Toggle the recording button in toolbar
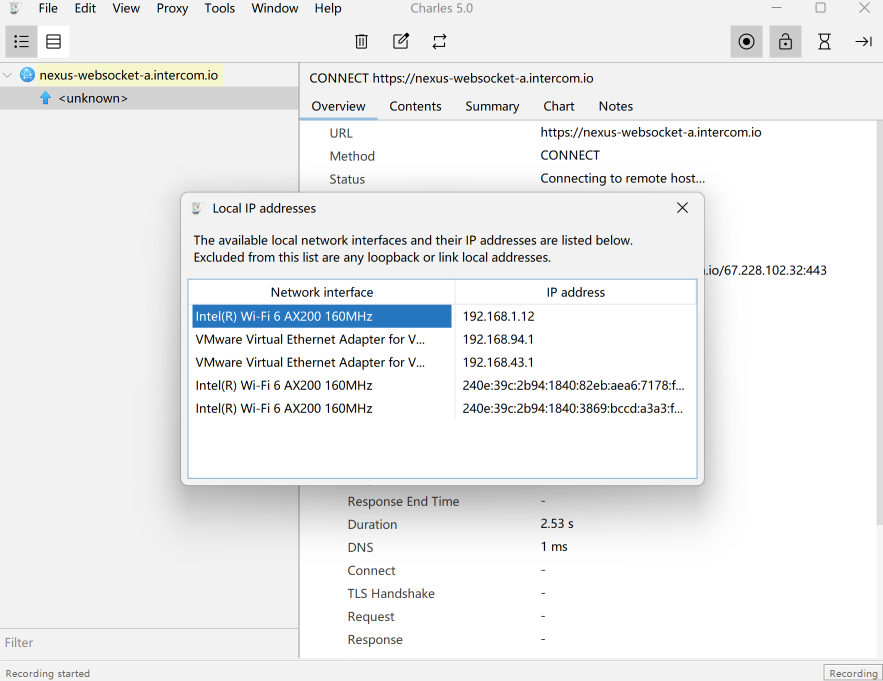883x681 pixels. [x=746, y=42]
